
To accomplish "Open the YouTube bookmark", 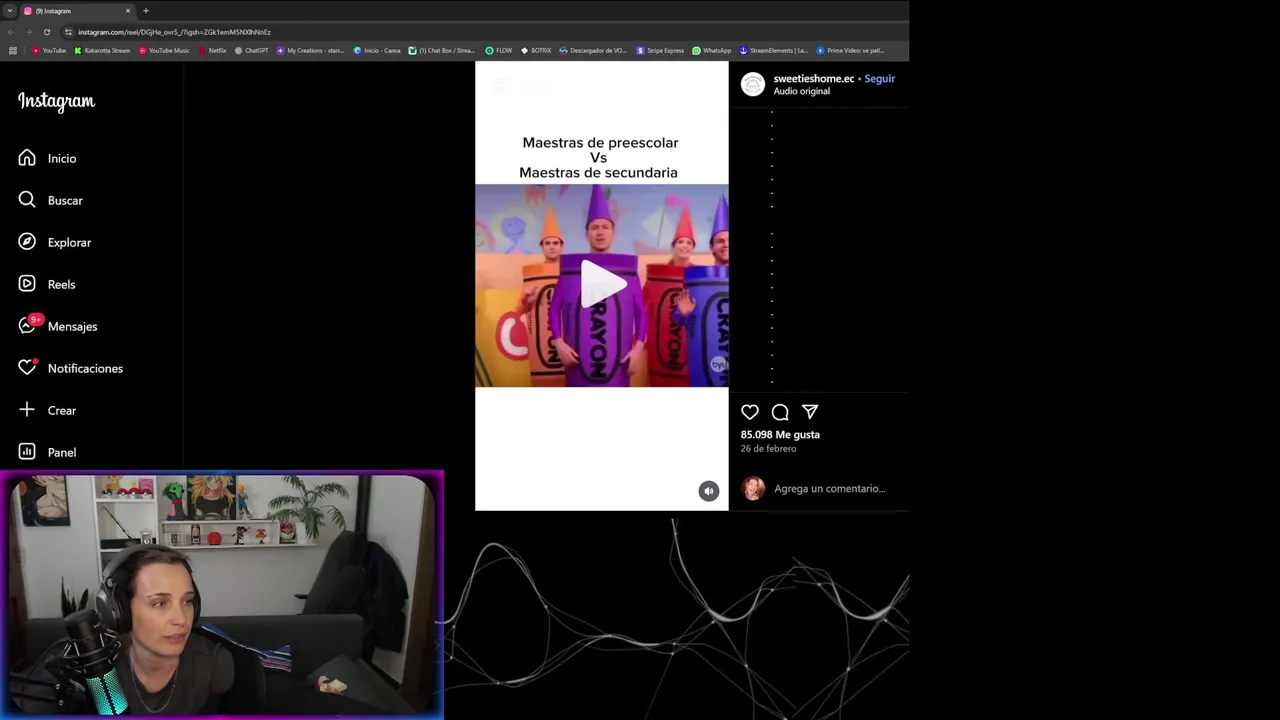I will (x=49, y=50).
